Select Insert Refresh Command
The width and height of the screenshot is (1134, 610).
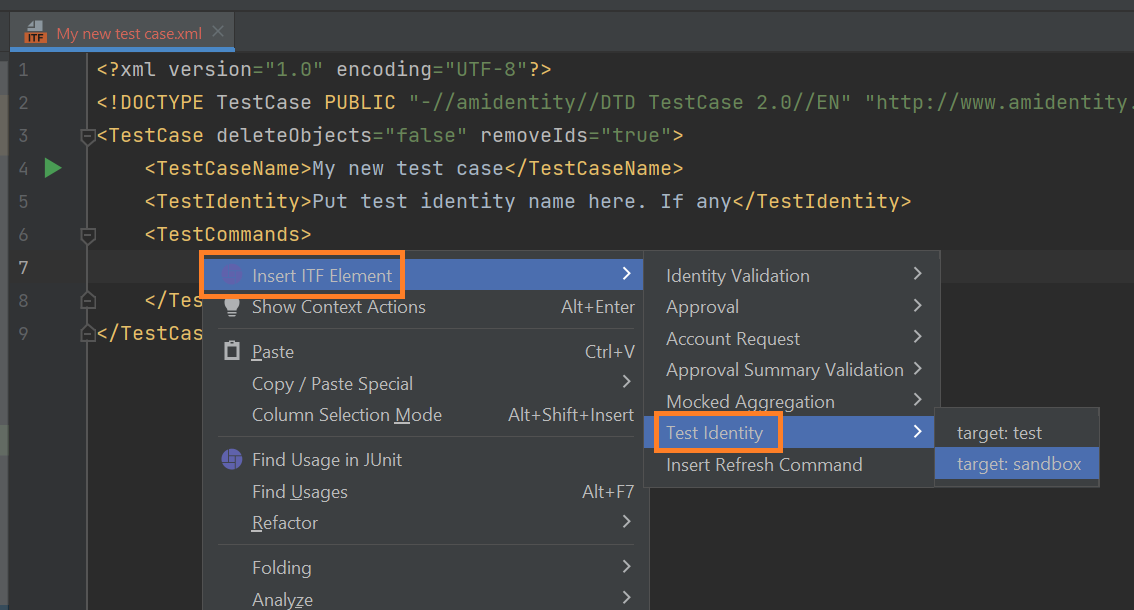pos(789,465)
